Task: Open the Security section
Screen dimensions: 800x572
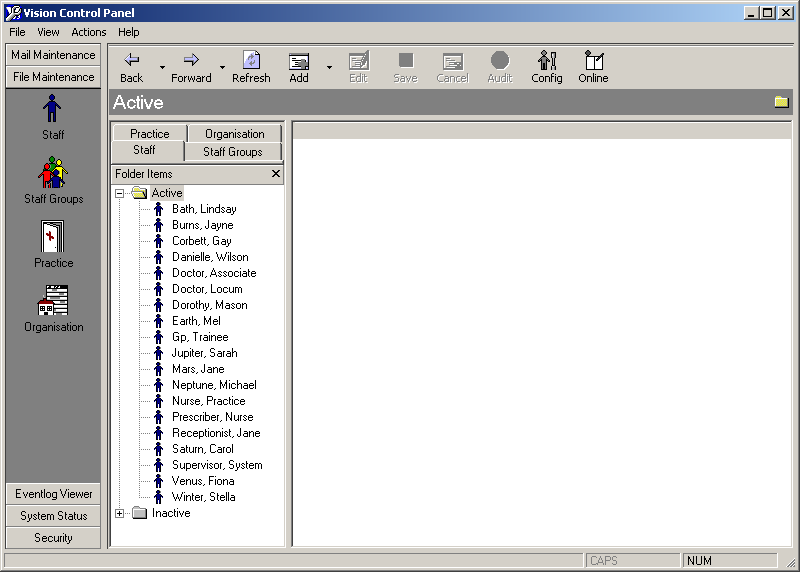Action: 53,538
